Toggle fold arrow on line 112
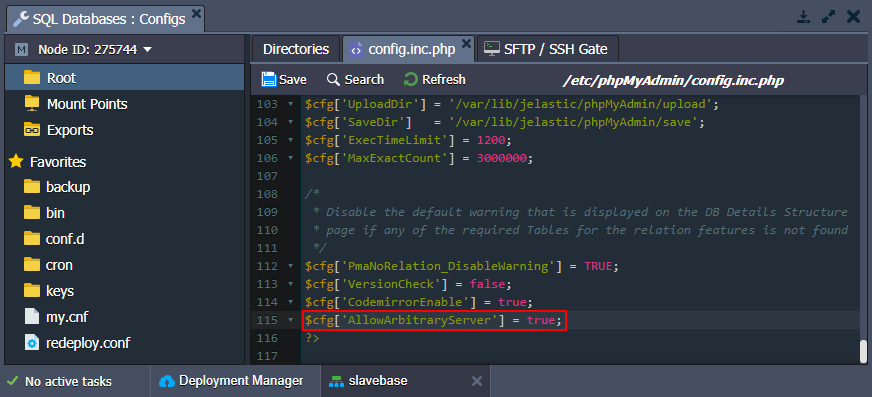Screen dimensions: 872x397 [x=290, y=266]
